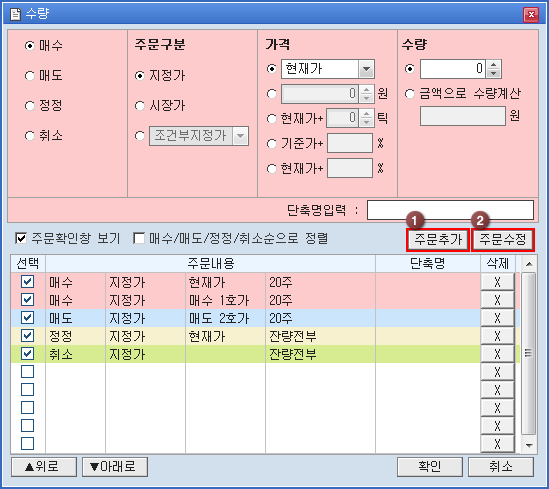The image size is (549, 489).
Task: Click scrollbar down arrow in order list
Action: 529,446
